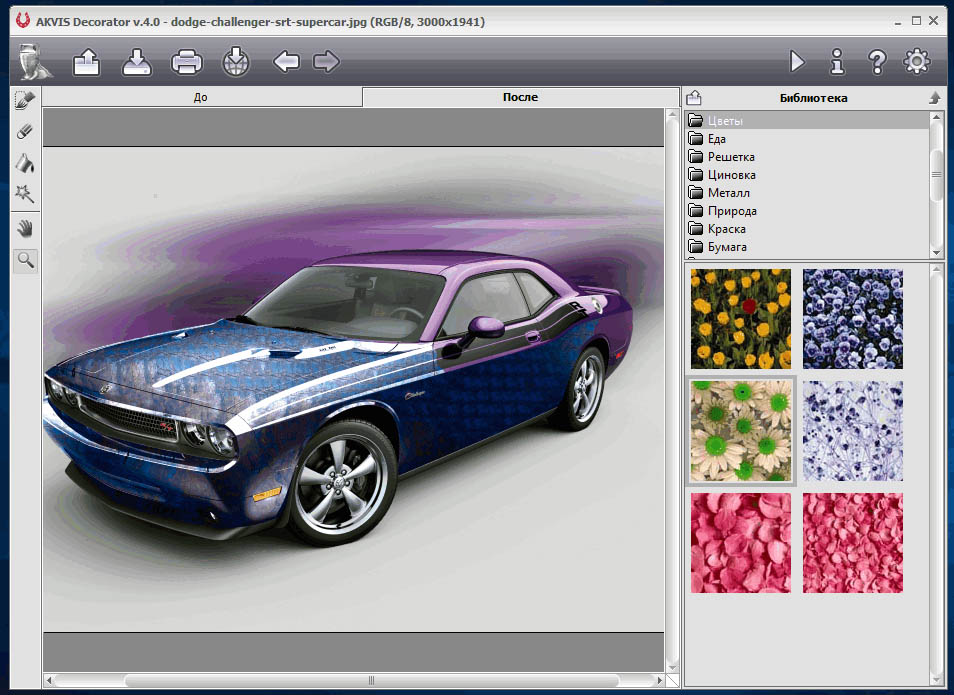The width and height of the screenshot is (954, 695).
Task: Open help with the question mark icon
Action: point(877,61)
